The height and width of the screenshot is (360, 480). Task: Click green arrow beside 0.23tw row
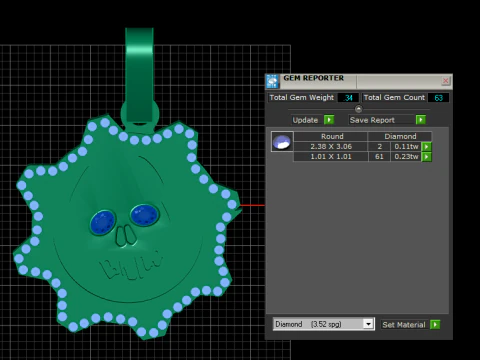click(426, 157)
